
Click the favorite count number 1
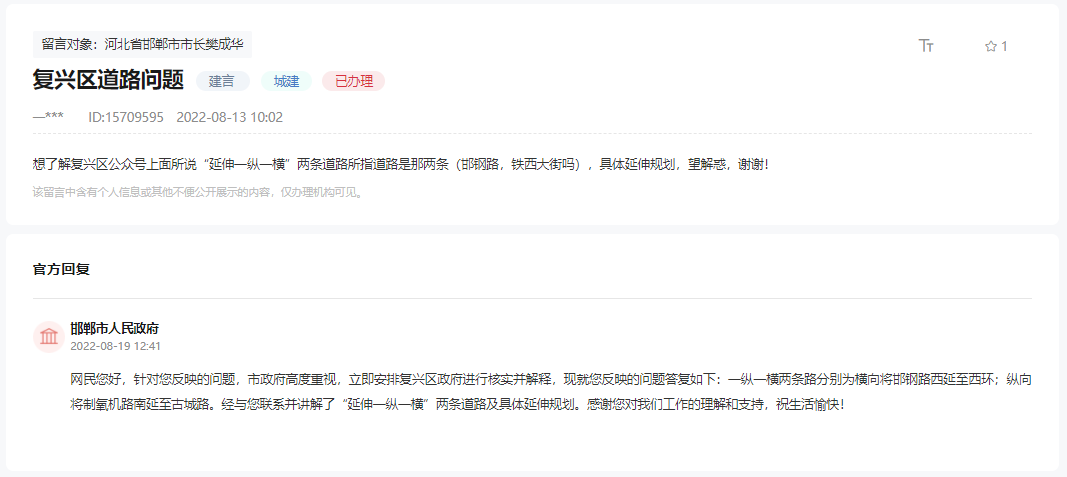(x=1004, y=46)
